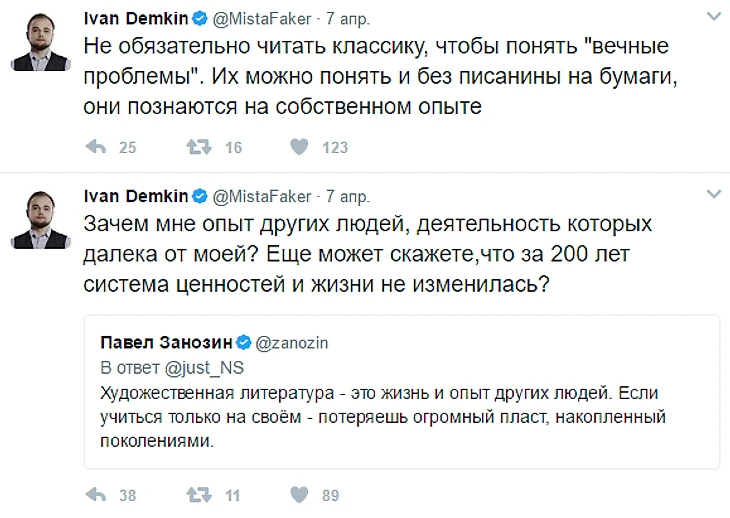Visit the @zanozin handle link
This screenshot has width=730, height=518.
tap(293, 342)
